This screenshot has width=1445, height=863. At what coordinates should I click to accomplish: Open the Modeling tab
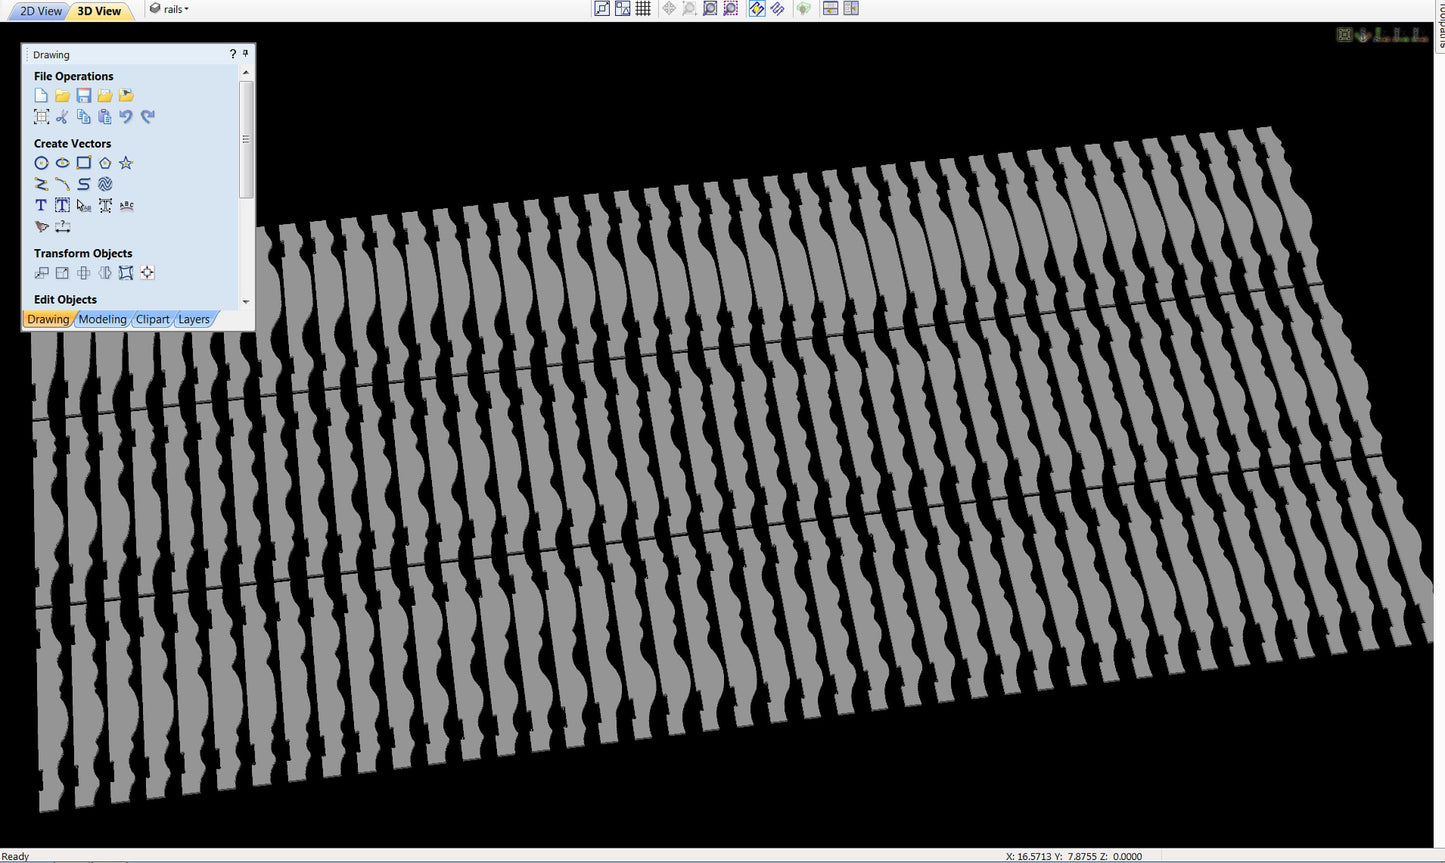pos(102,319)
